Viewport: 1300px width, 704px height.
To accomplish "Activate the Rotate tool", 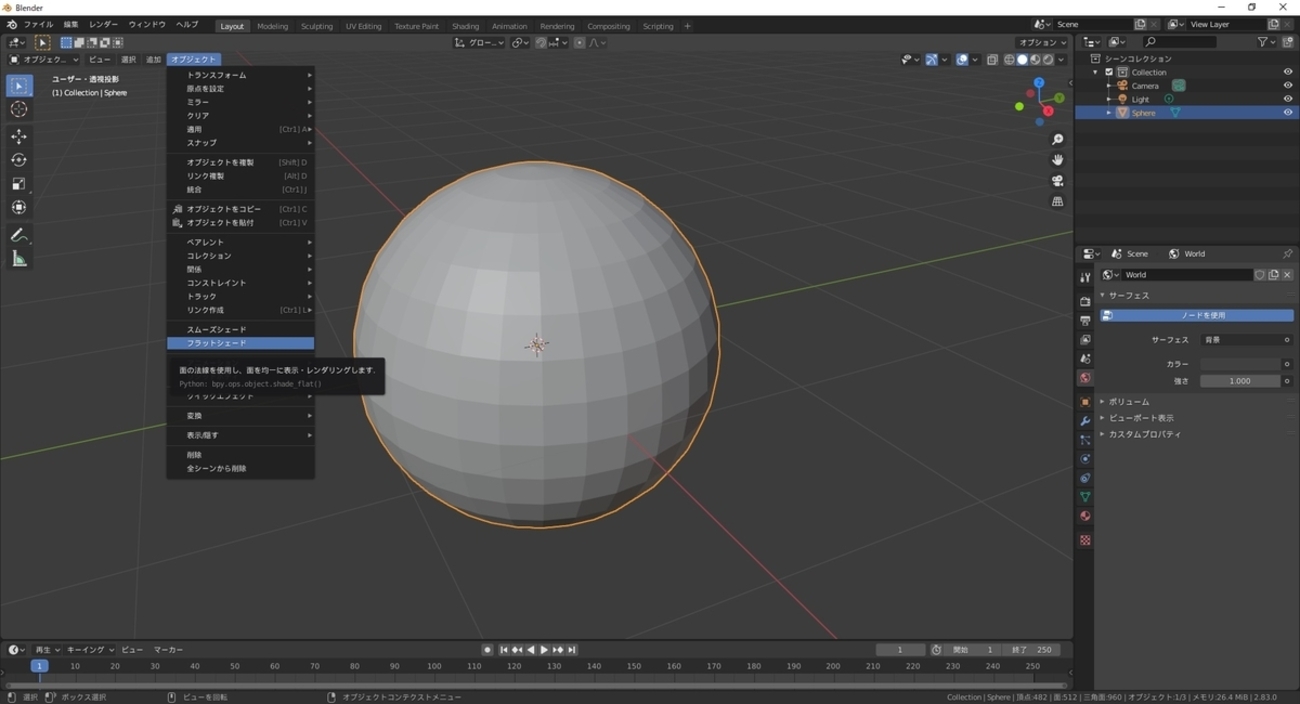I will (19, 160).
